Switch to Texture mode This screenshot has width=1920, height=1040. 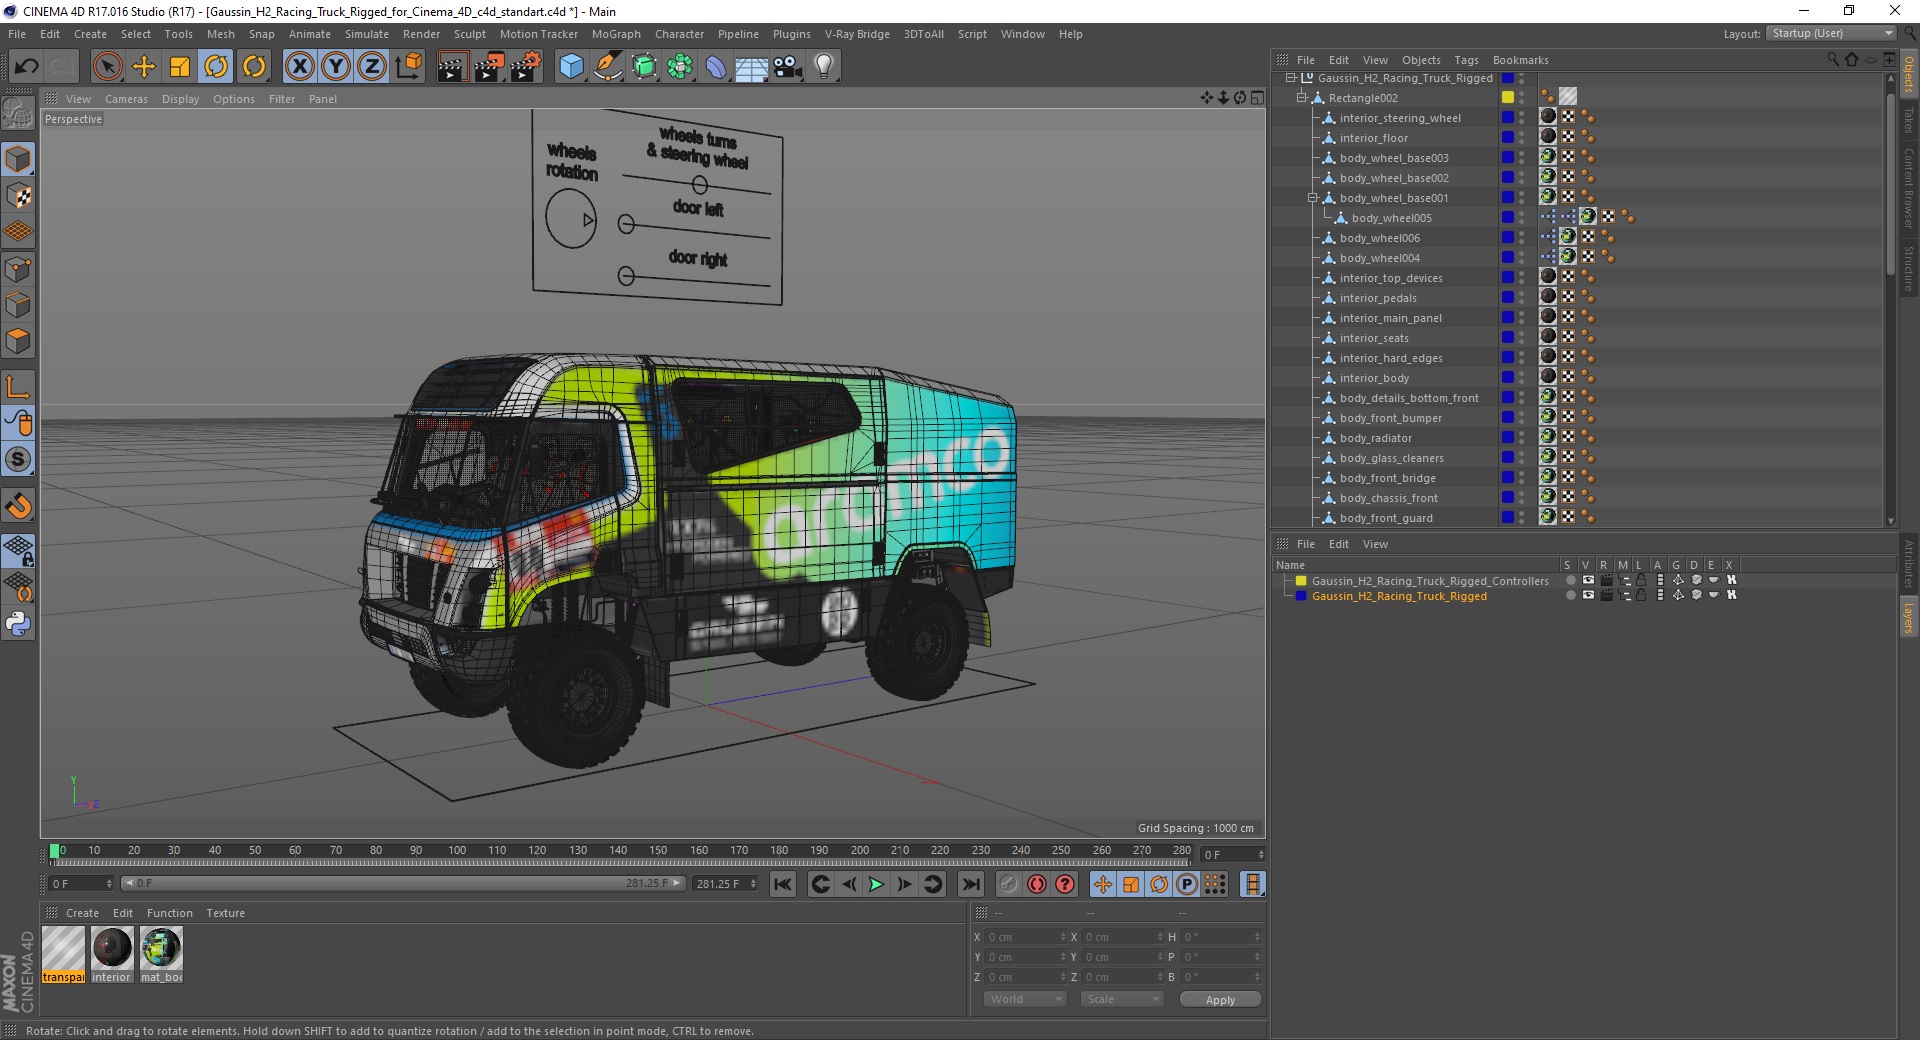click(18, 196)
